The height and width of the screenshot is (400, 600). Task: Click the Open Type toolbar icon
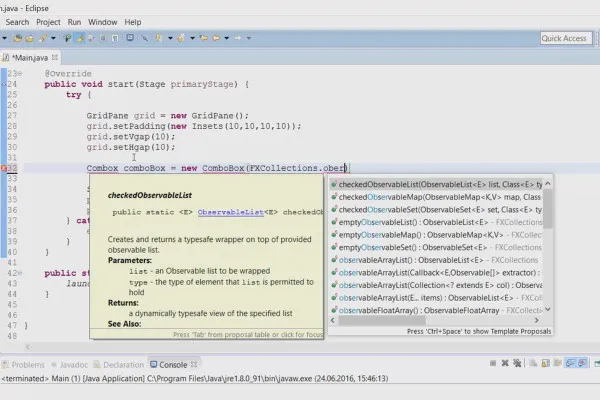18,38
